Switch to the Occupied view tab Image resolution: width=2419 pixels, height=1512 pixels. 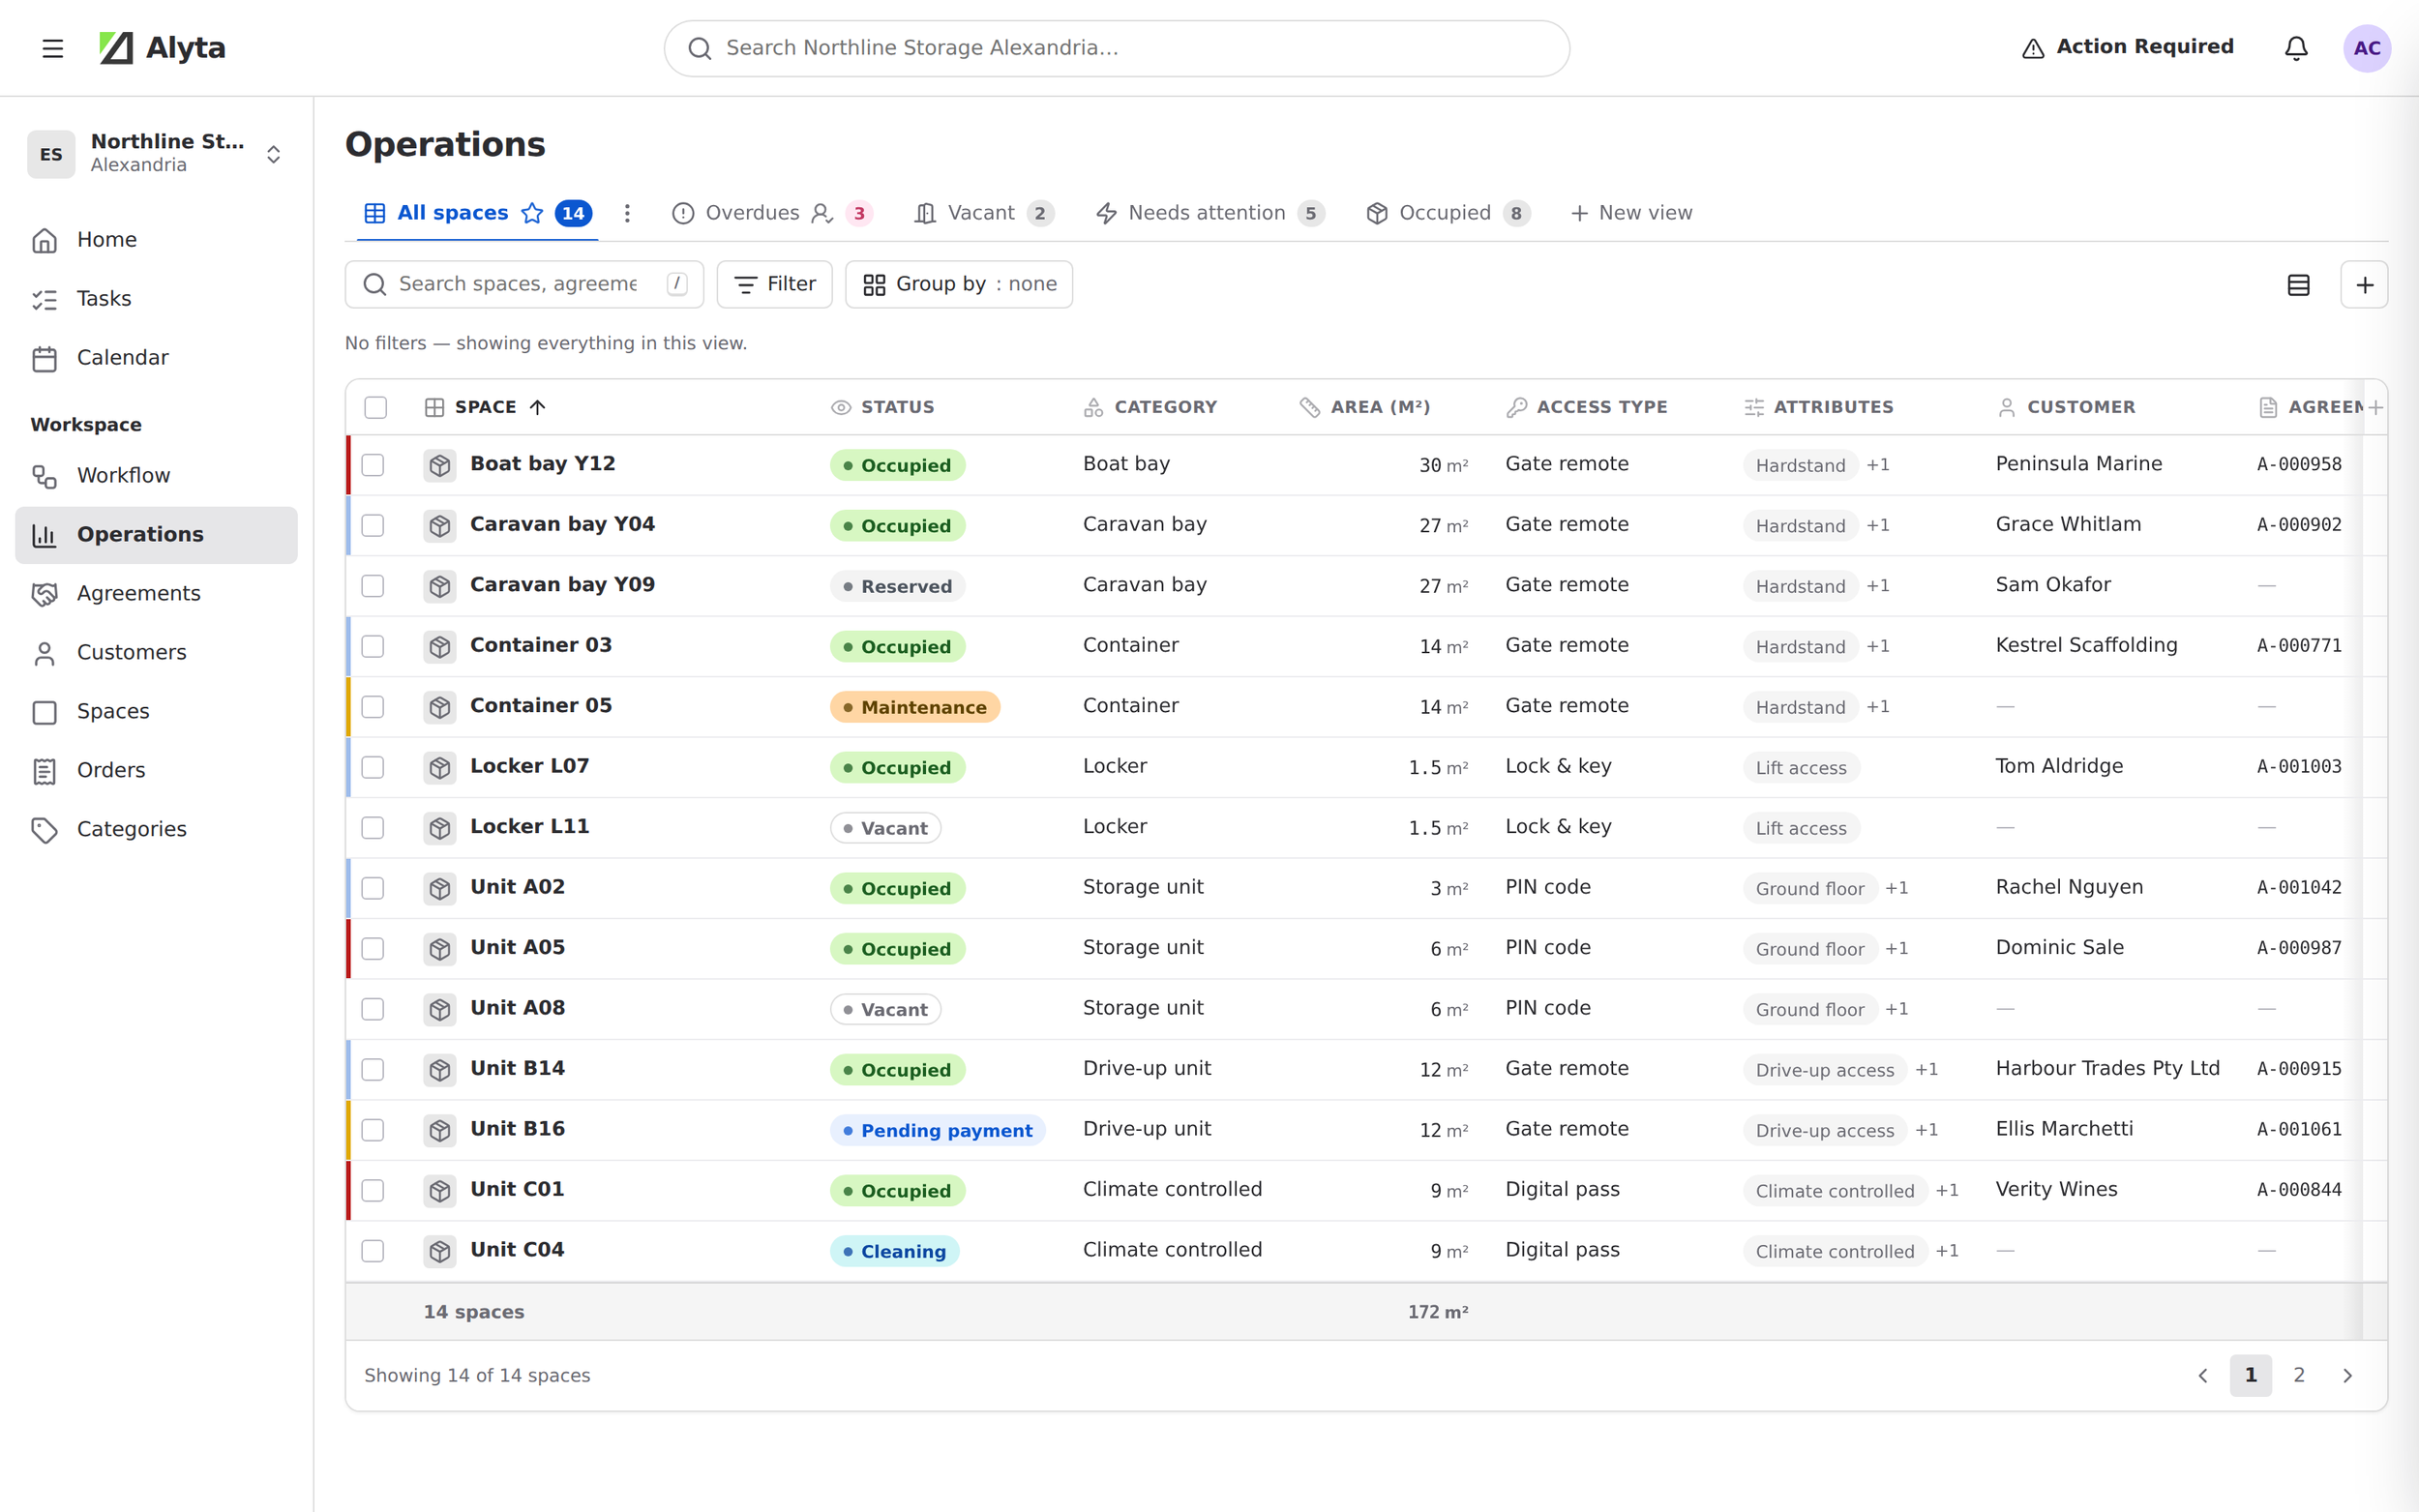click(x=1448, y=213)
